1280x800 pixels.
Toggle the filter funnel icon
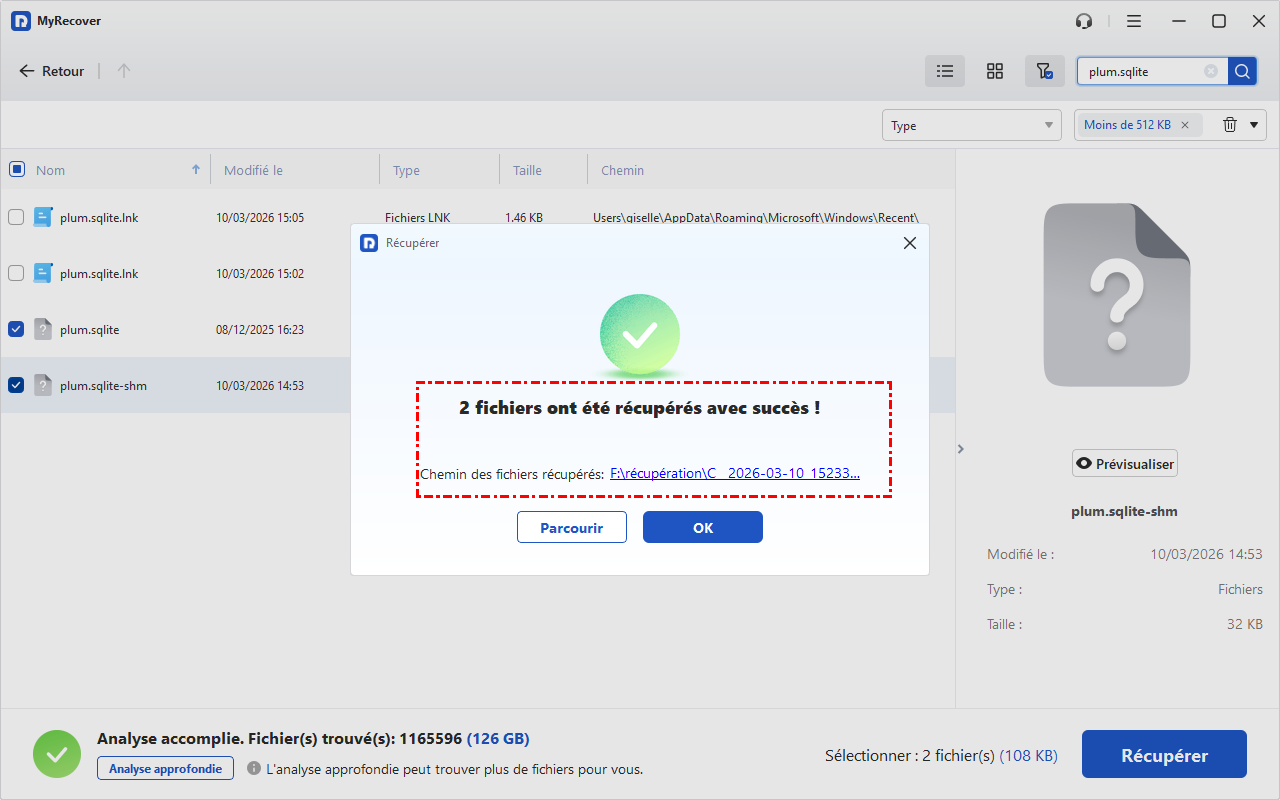[1044, 71]
